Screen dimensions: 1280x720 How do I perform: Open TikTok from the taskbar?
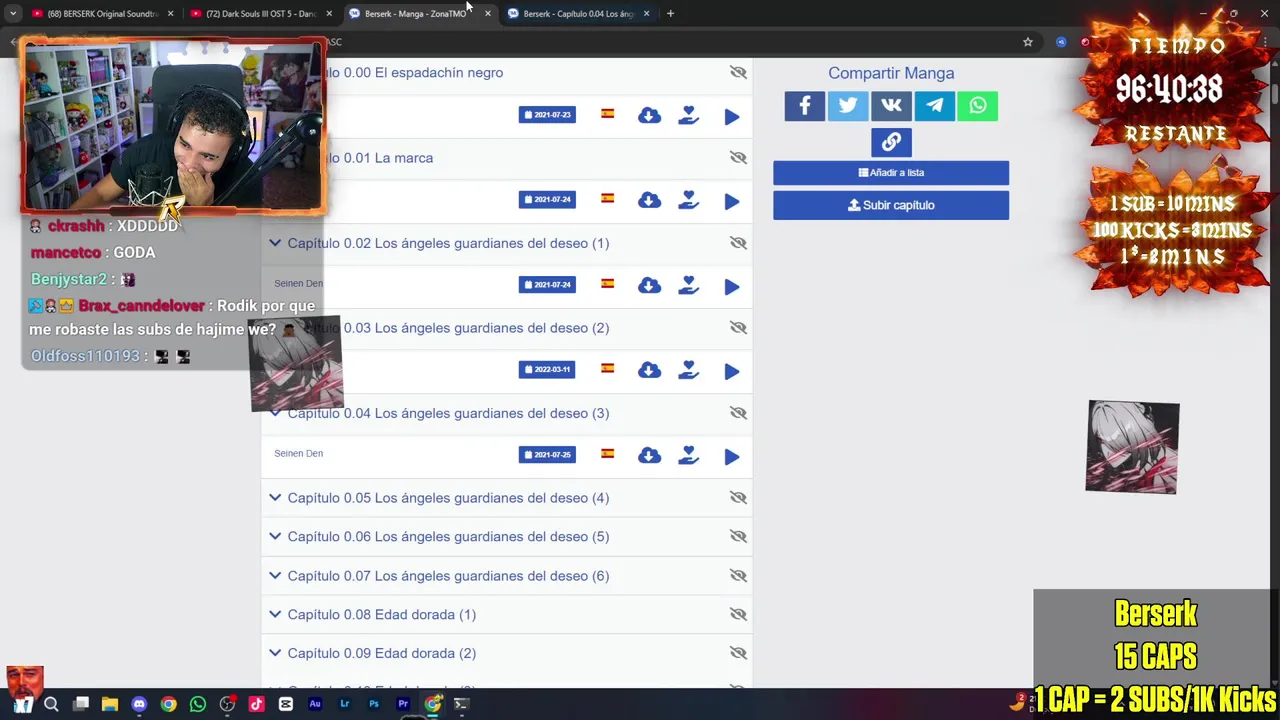(x=256, y=704)
